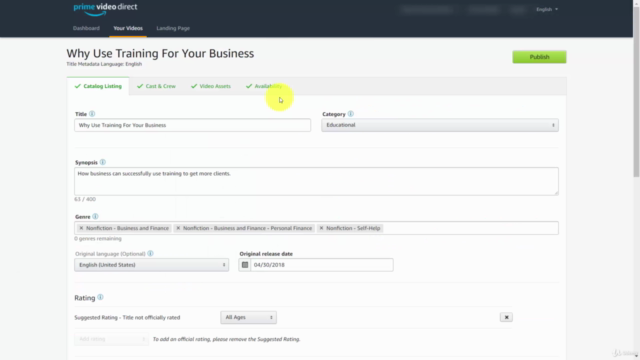
Task: Open the Category info icon
Action: click(x=351, y=114)
